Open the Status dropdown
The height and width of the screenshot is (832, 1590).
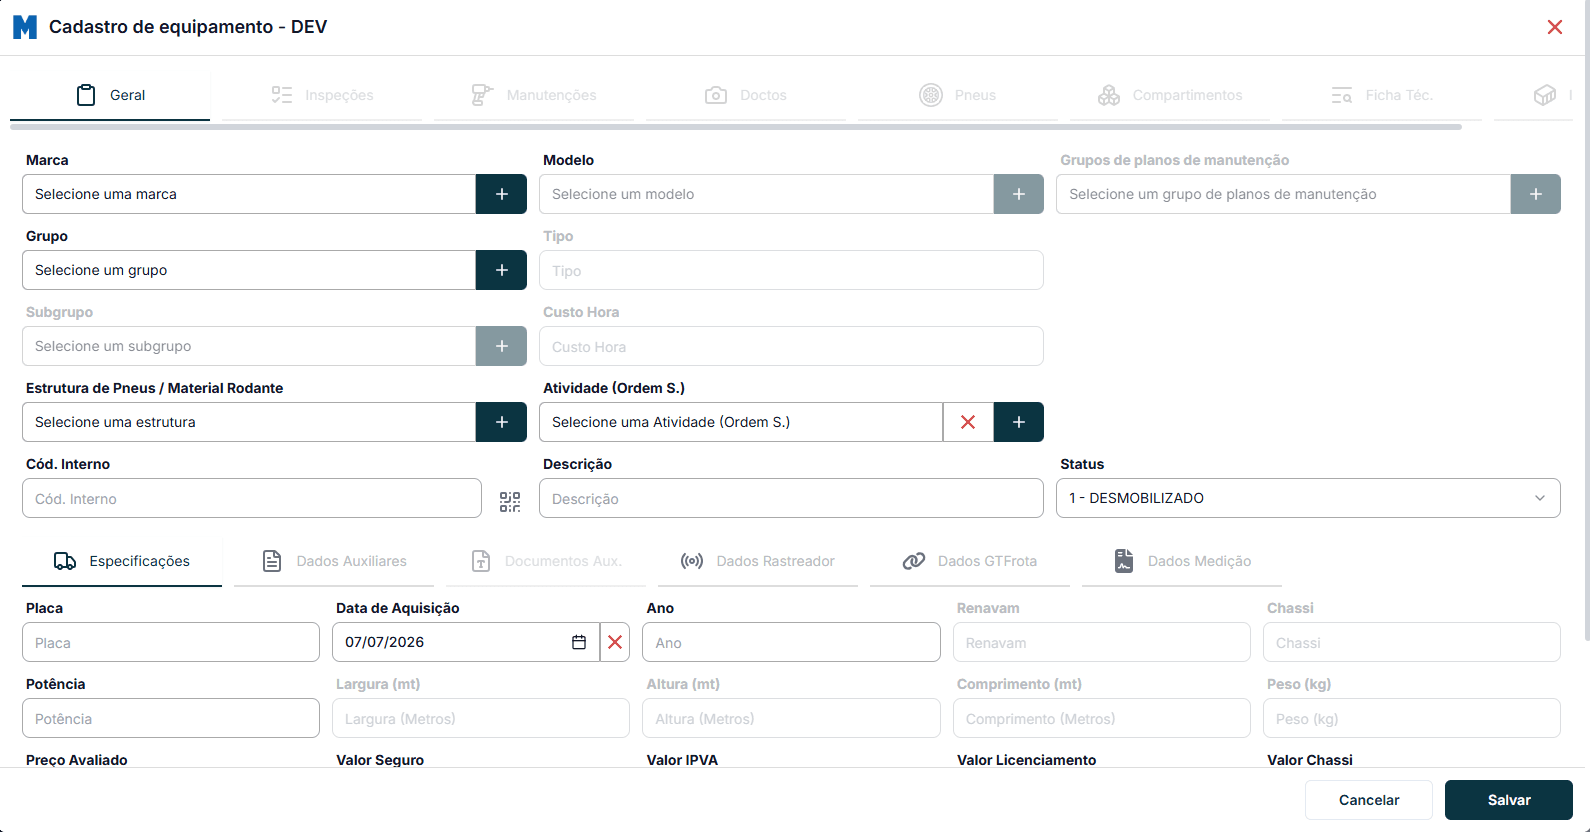point(1308,498)
